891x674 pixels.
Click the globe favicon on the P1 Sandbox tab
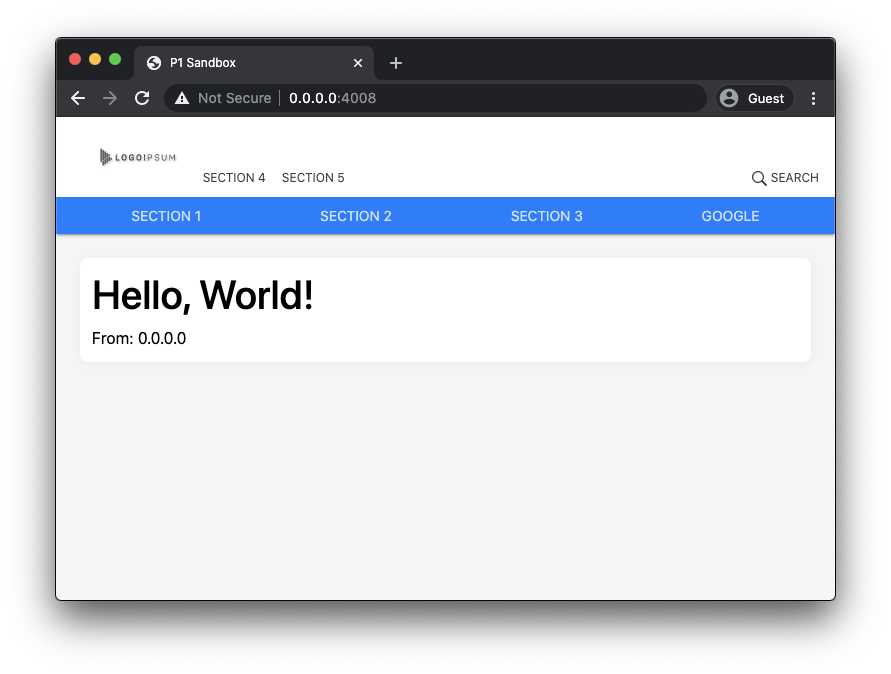(153, 63)
